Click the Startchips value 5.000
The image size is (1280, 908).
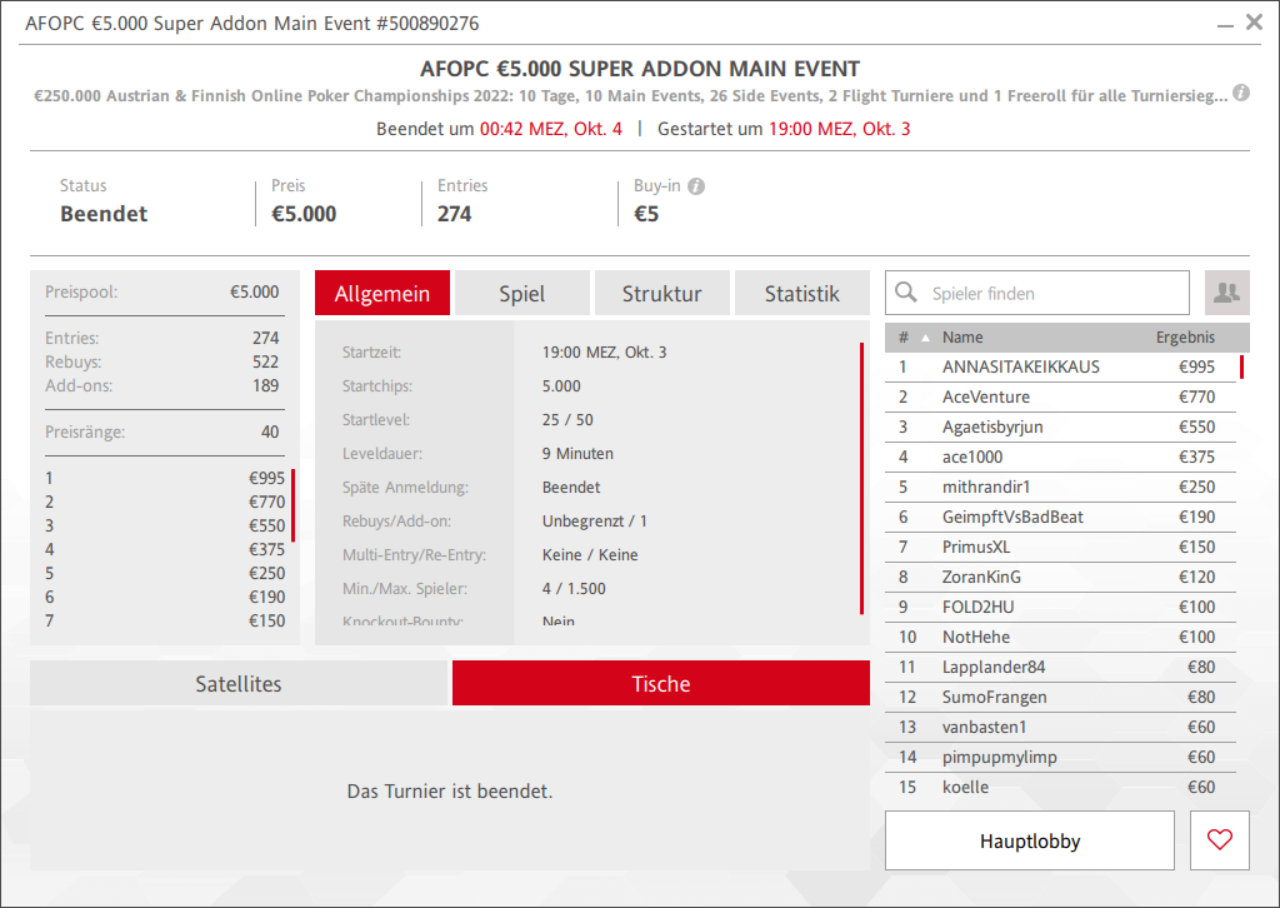[x=561, y=386]
